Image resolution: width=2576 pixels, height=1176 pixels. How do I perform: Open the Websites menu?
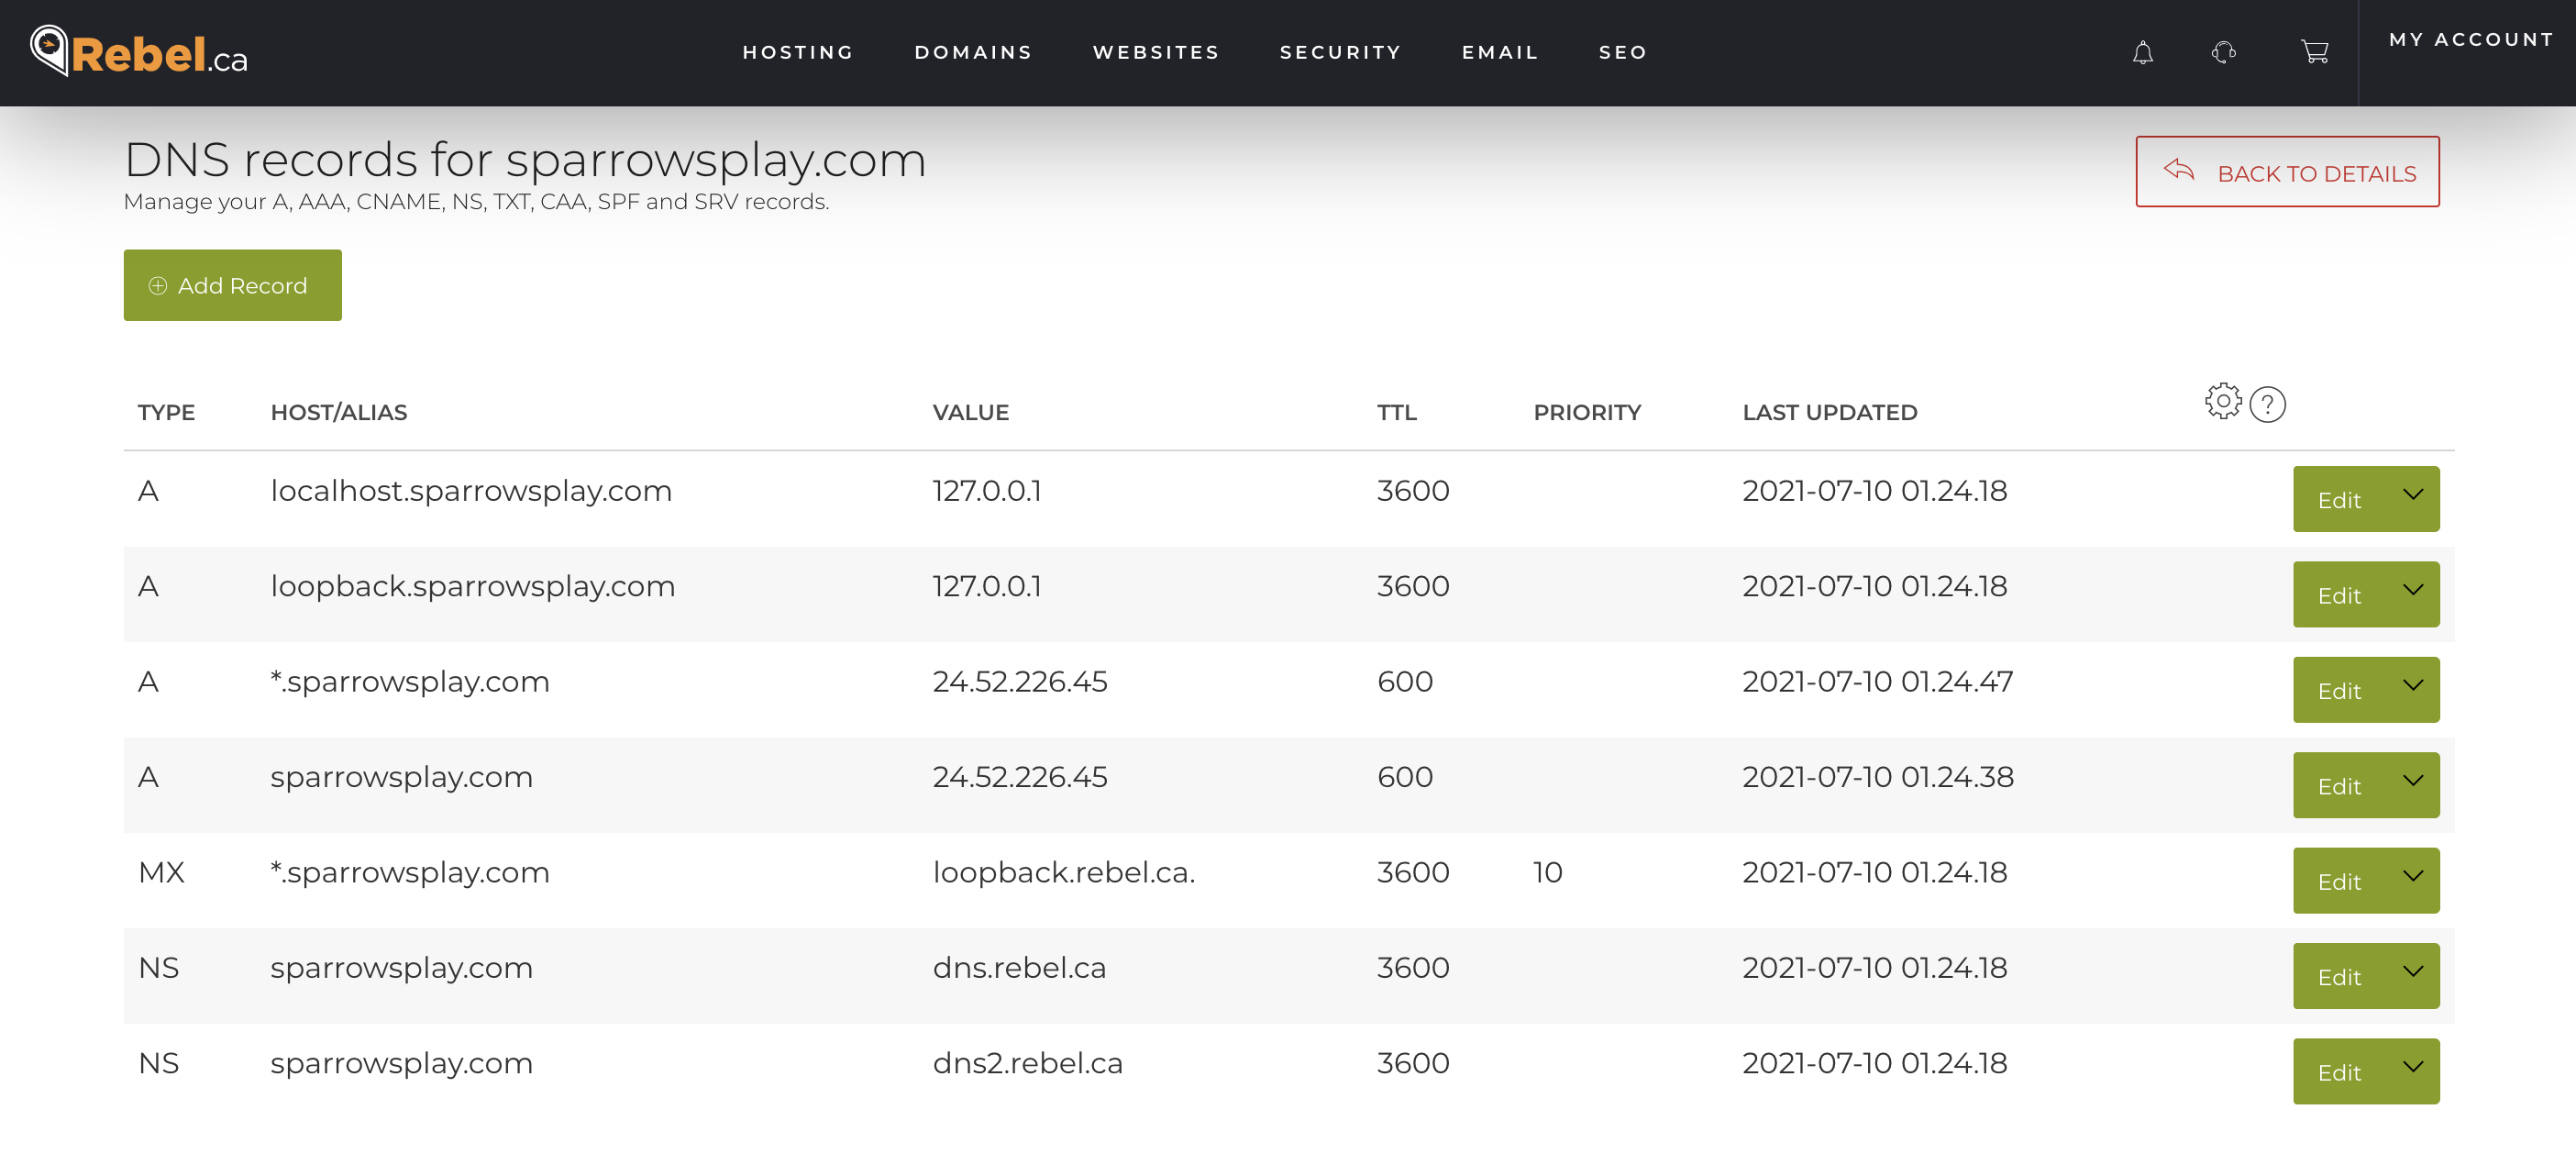[x=1156, y=52]
